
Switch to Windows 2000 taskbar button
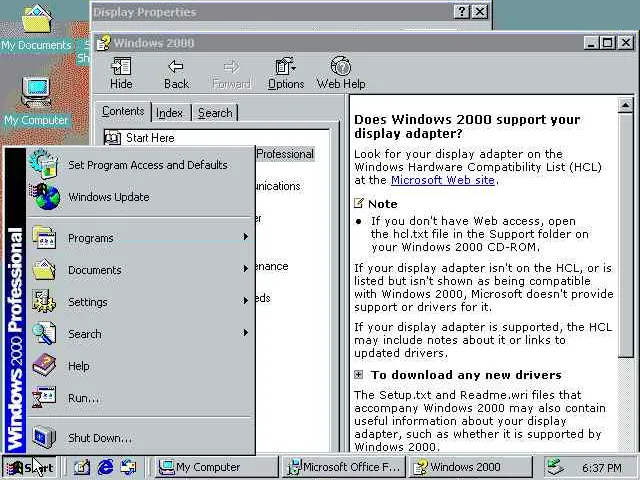pos(471,467)
